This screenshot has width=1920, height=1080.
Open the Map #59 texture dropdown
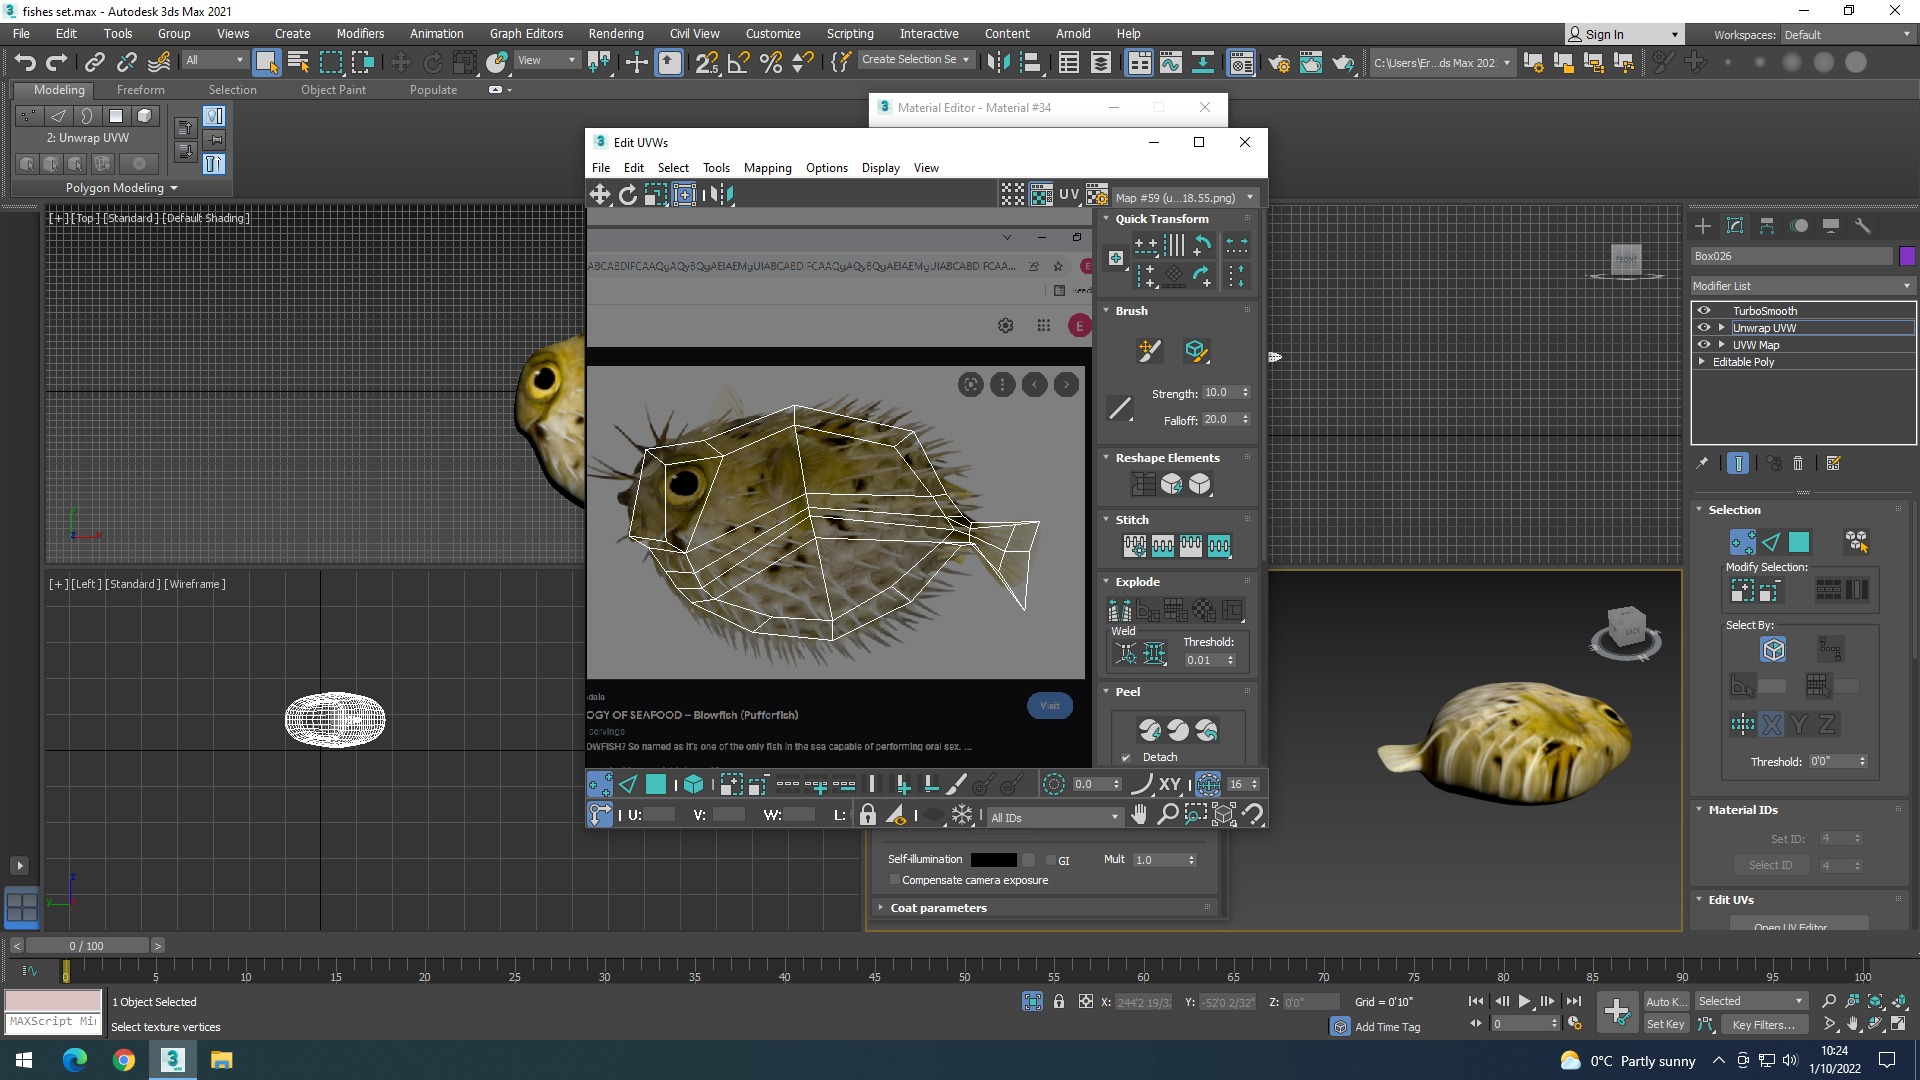pos(1185,197)
